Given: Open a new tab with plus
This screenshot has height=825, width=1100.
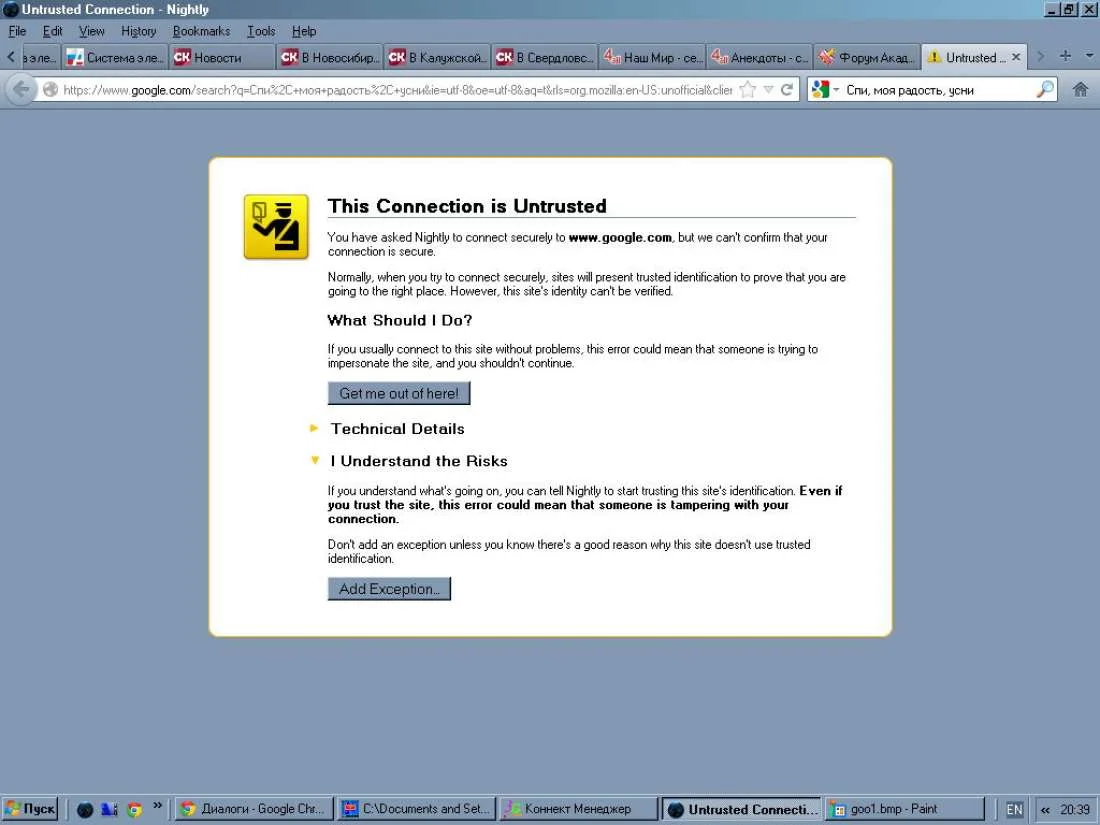Looking at the screenshot, I should 1065,56.
